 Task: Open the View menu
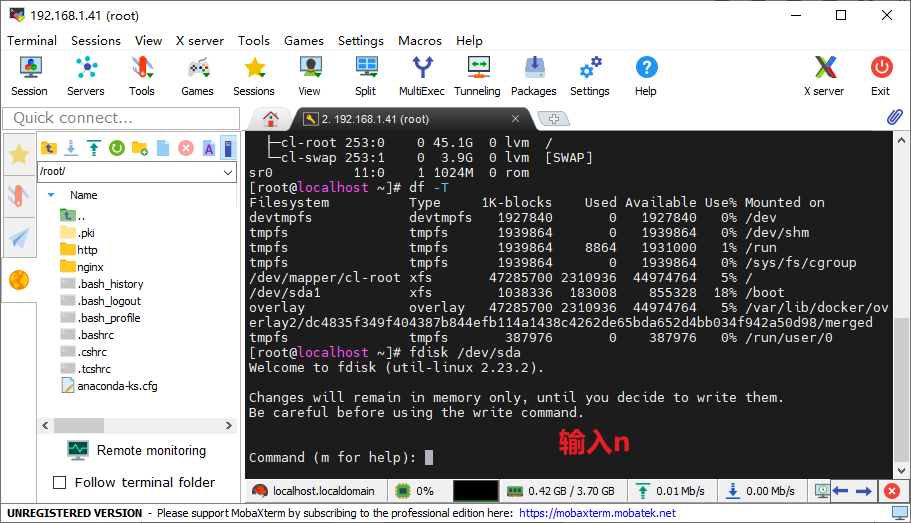point(148,41)
